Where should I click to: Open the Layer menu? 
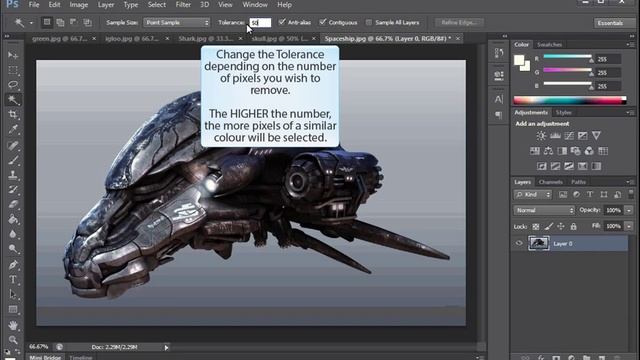tap(106, 5)
